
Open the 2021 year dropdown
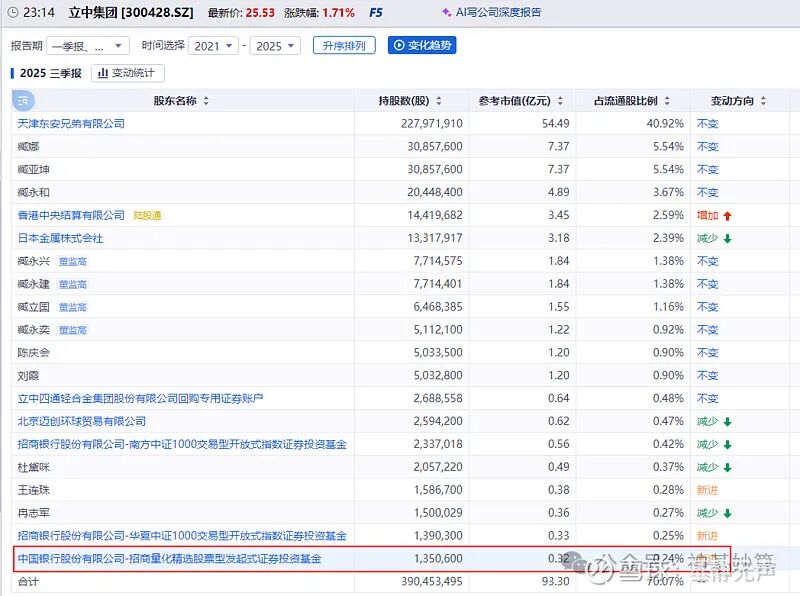coord(215,45)
